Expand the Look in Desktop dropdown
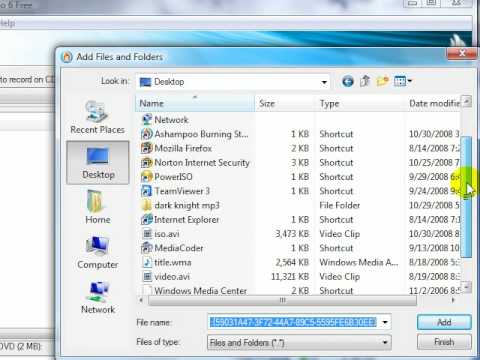The width and height of the screenshot is (480, 360). tap(324, 82)
